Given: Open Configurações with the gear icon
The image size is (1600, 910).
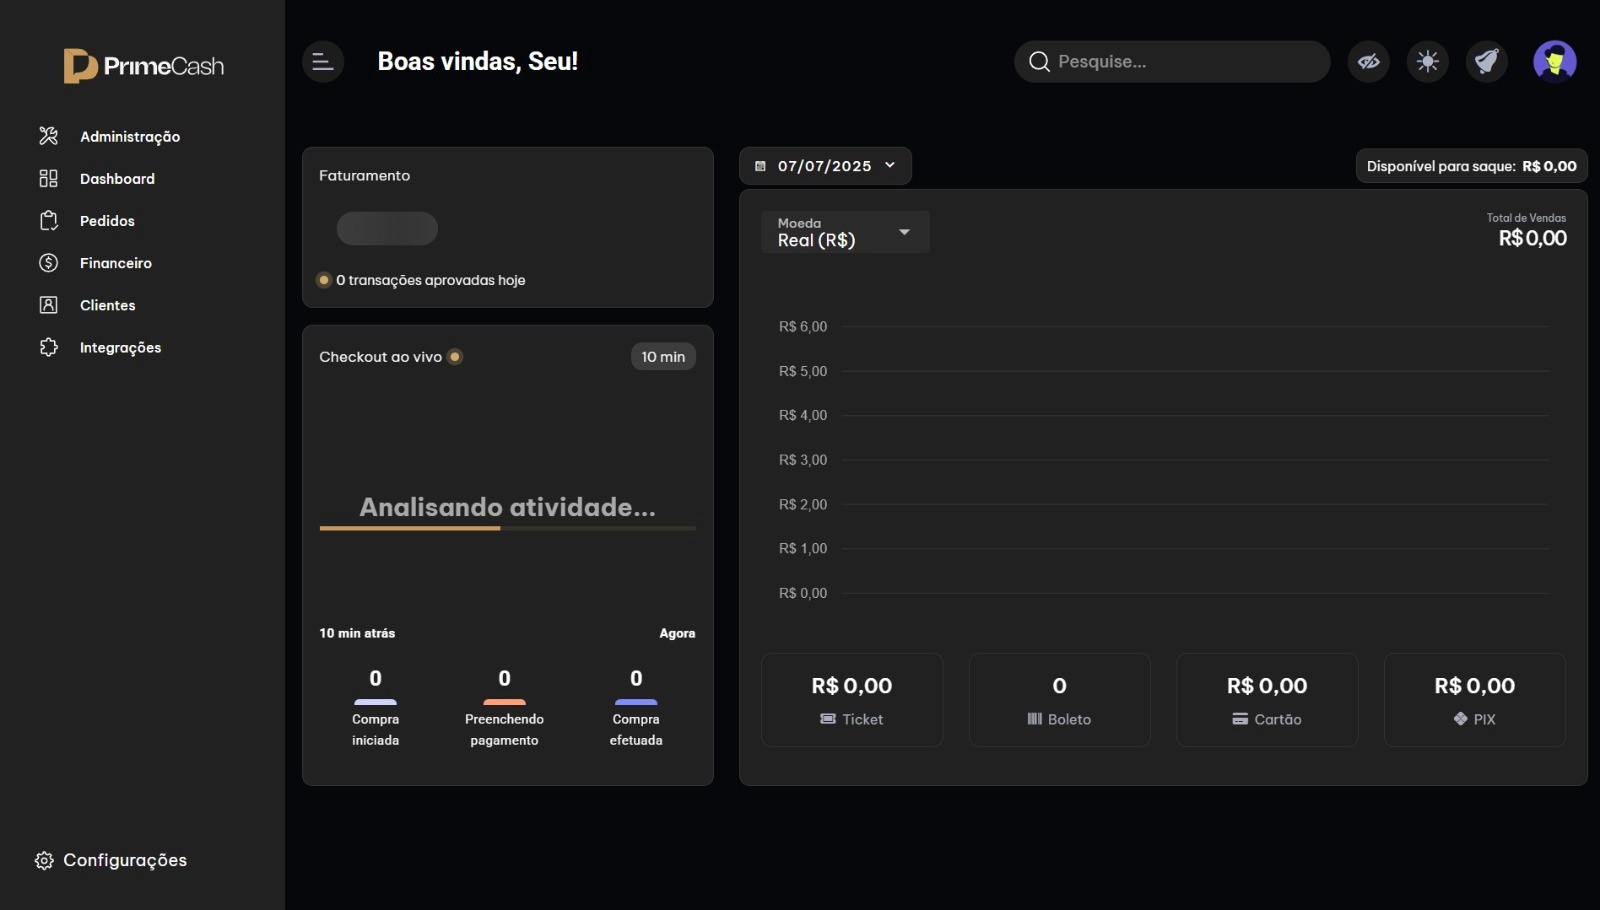Looking at the screenshot, I should pyautogui.click(x=44, y=860).
